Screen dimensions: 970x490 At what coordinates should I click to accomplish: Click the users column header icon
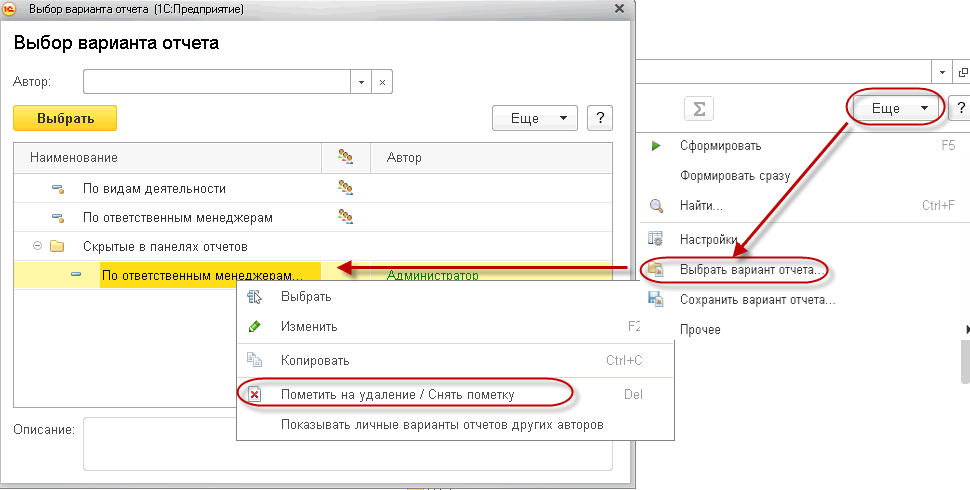[345, 157]
